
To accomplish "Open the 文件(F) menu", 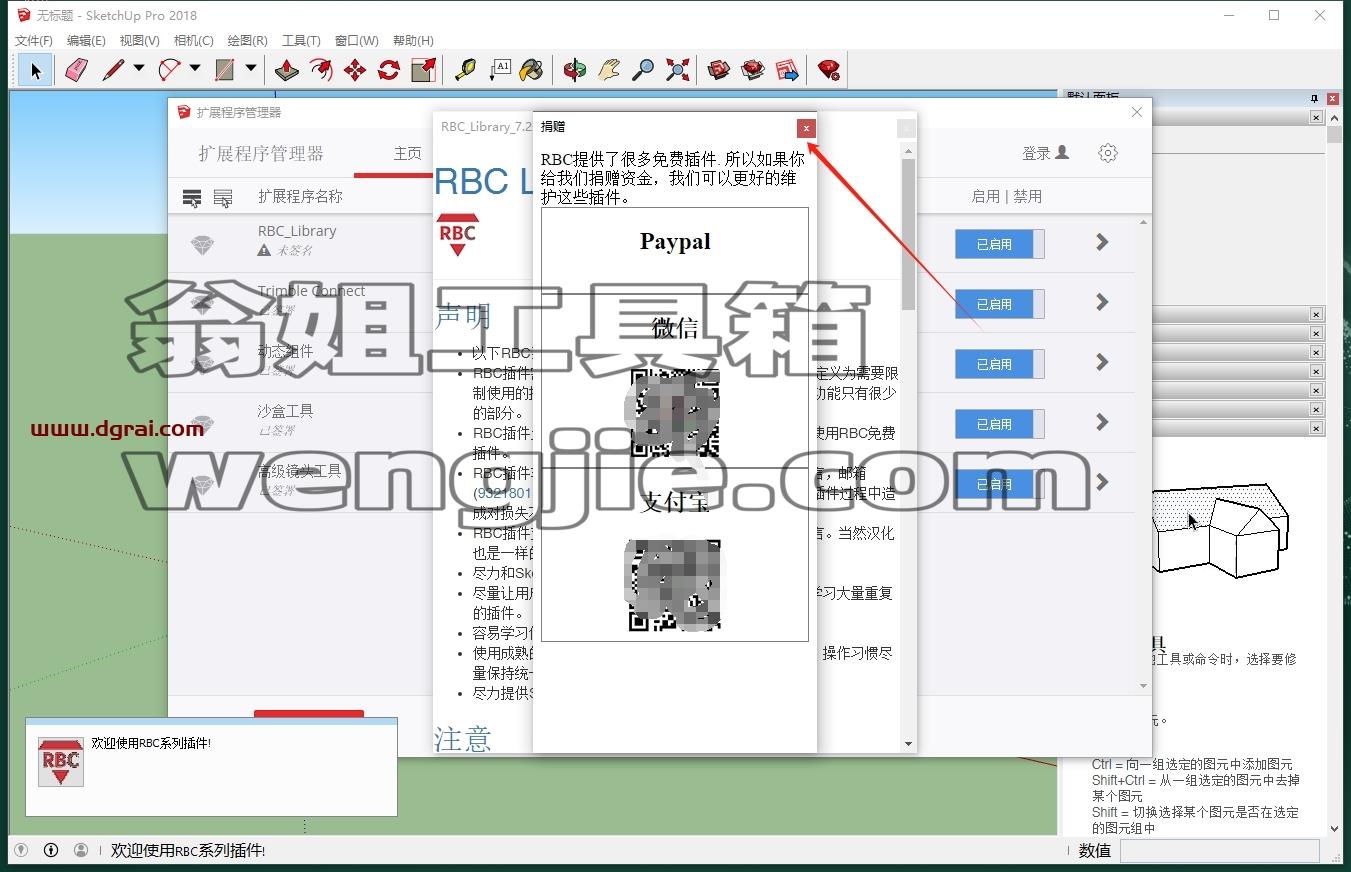I will click(33, 40).
